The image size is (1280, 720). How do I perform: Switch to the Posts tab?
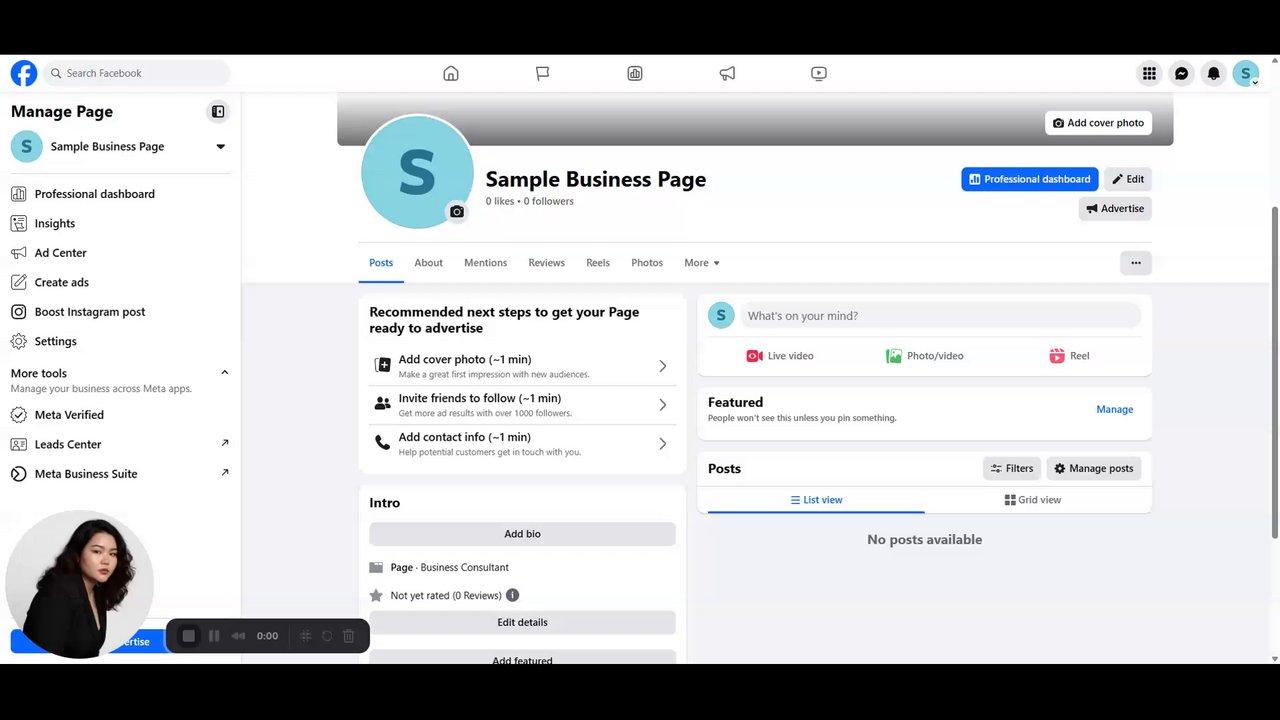coord(381,263)
